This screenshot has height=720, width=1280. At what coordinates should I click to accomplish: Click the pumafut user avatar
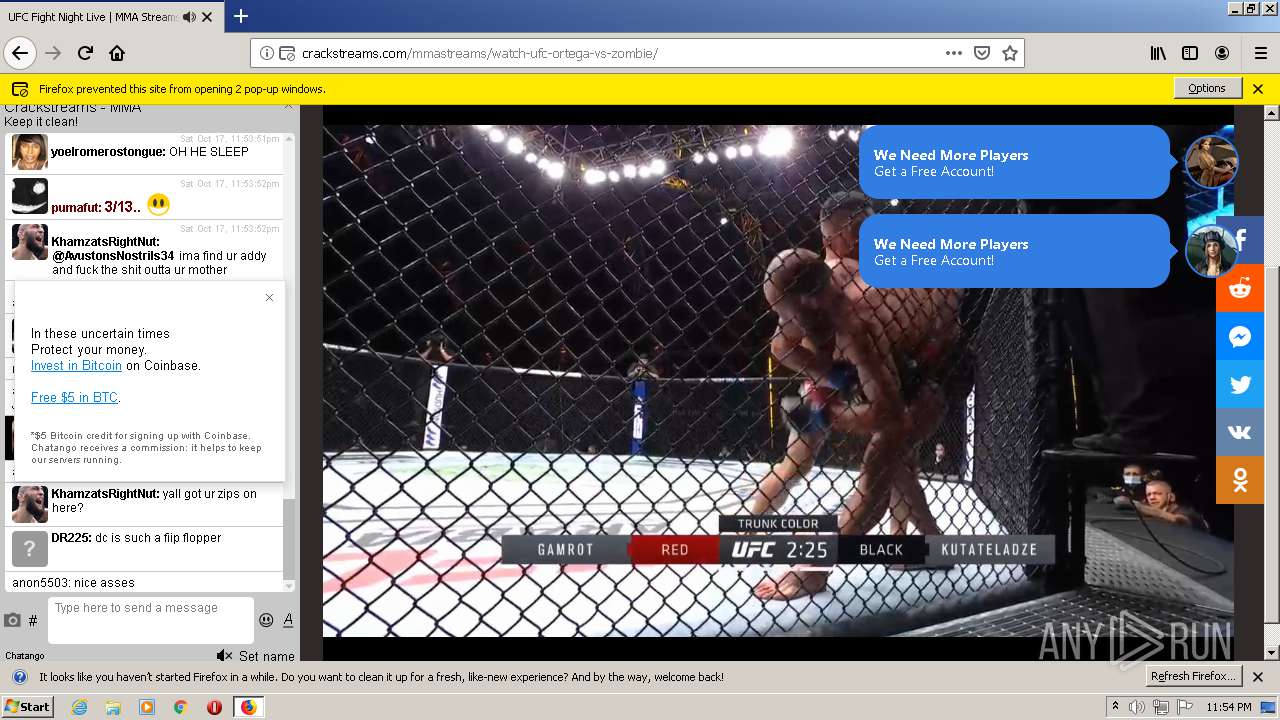click(x=30, y=196)
